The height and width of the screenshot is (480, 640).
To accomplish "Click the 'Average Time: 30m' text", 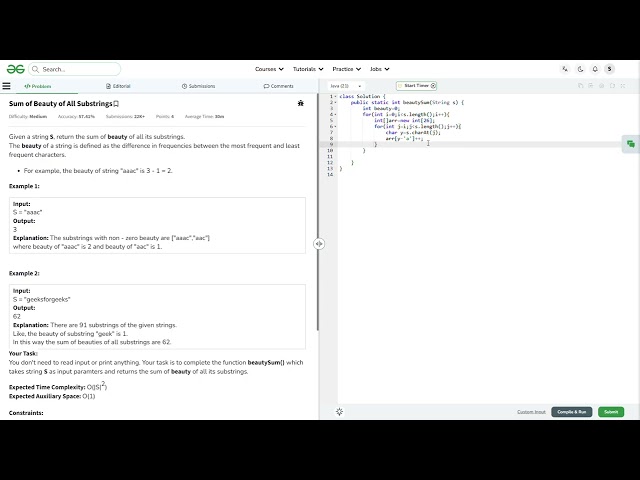I will click(x=204, y=116).
